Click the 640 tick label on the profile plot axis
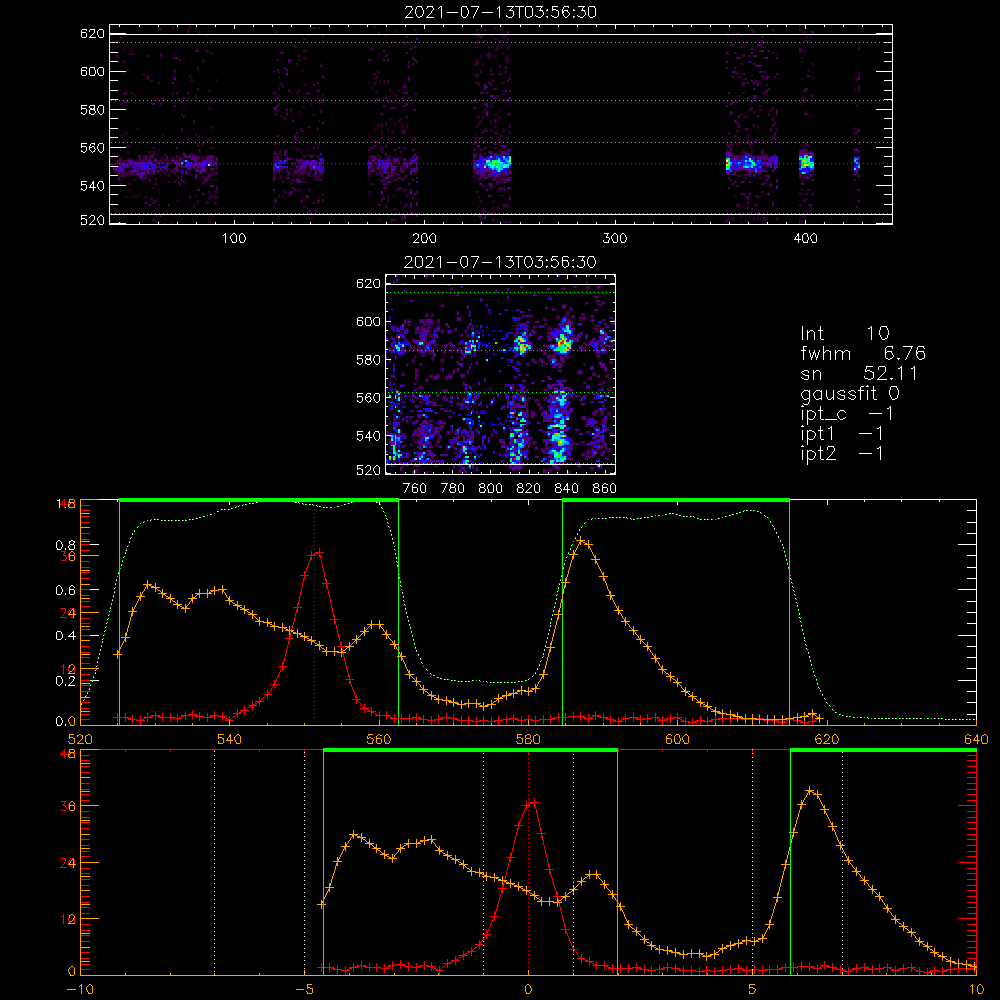The image size is (1000, 1000). [x=976, y=740]
